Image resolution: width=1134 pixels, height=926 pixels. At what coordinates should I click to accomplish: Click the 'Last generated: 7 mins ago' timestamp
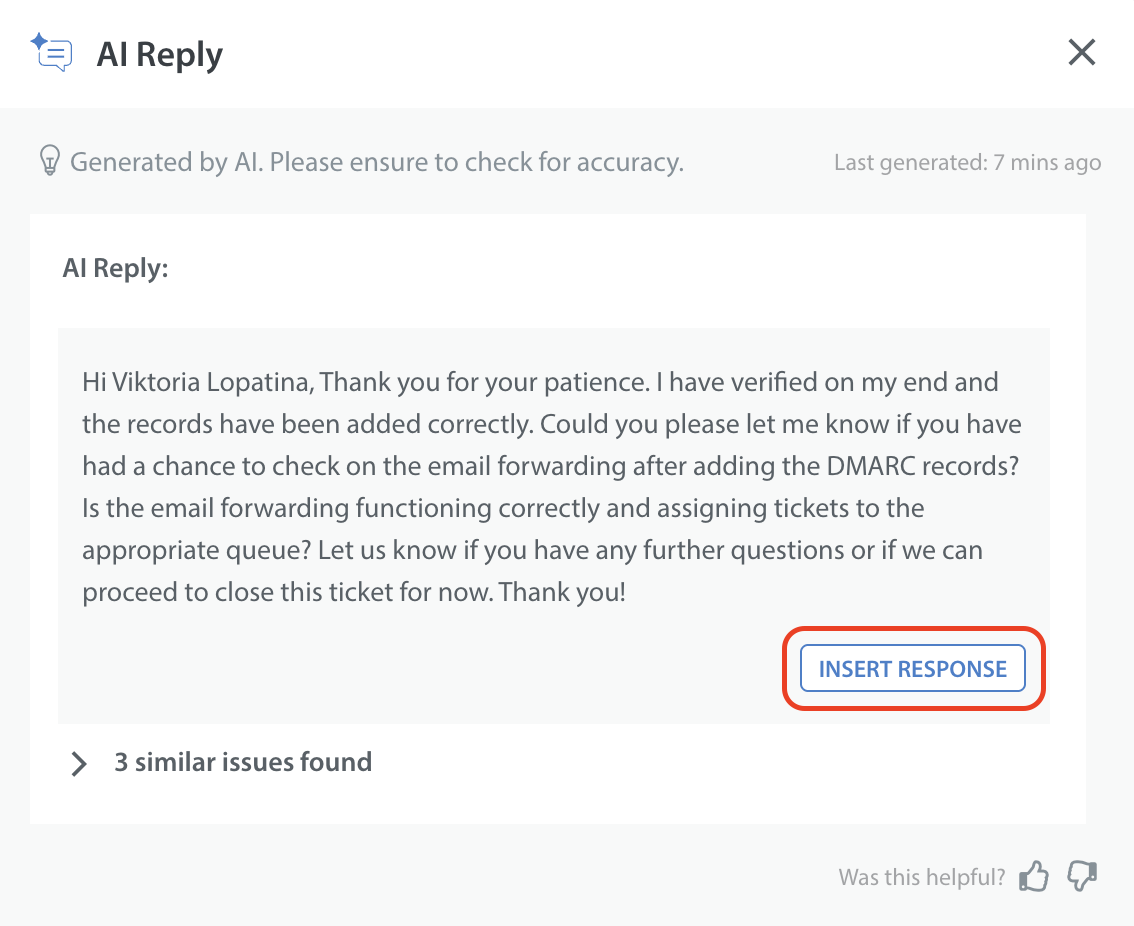[967, 162]
